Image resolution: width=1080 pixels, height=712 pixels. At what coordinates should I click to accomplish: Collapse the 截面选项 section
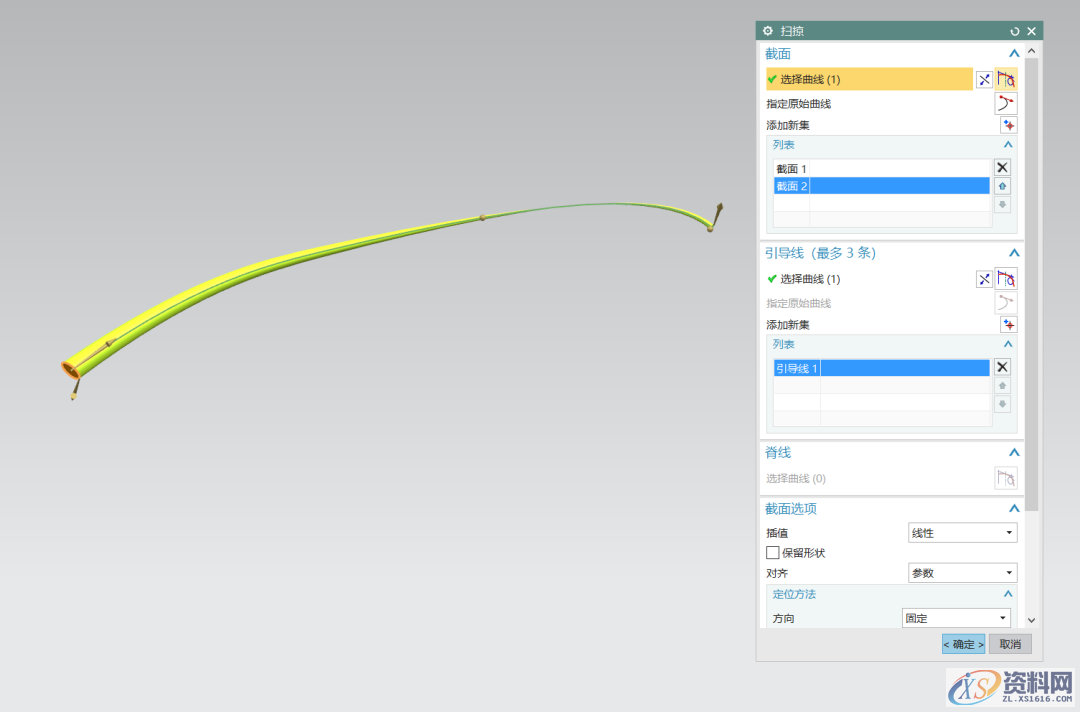pos(1014,509)
